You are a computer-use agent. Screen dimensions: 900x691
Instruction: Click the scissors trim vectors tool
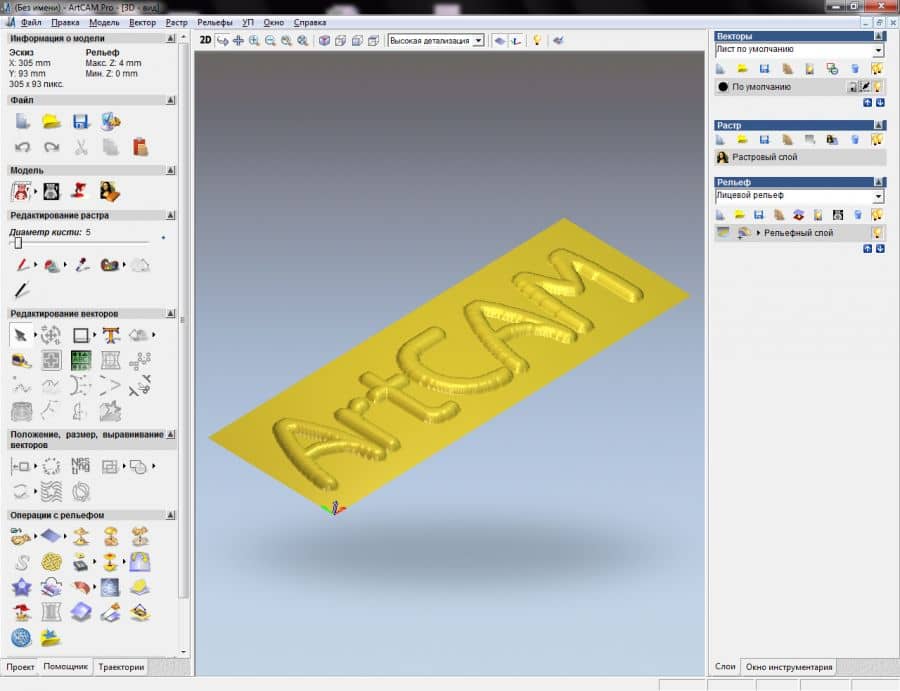(x=140, y=386)
